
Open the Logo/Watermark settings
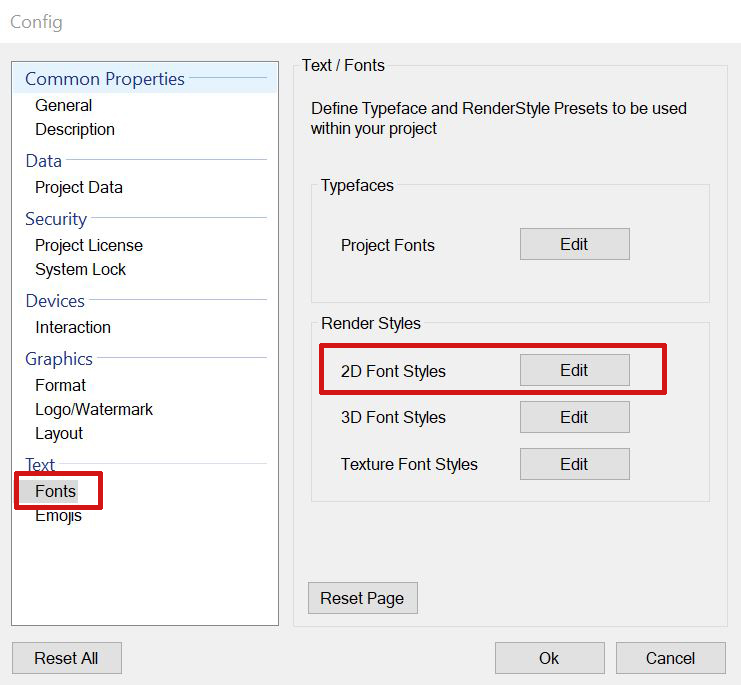(94, 409)
